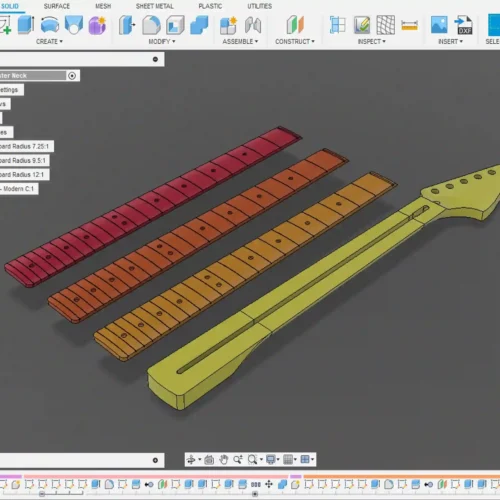The height and width of the screenshot is (500, 500).
Task: Click the Zoom Window magnifier icon
Action: click(x=252, y=460)
